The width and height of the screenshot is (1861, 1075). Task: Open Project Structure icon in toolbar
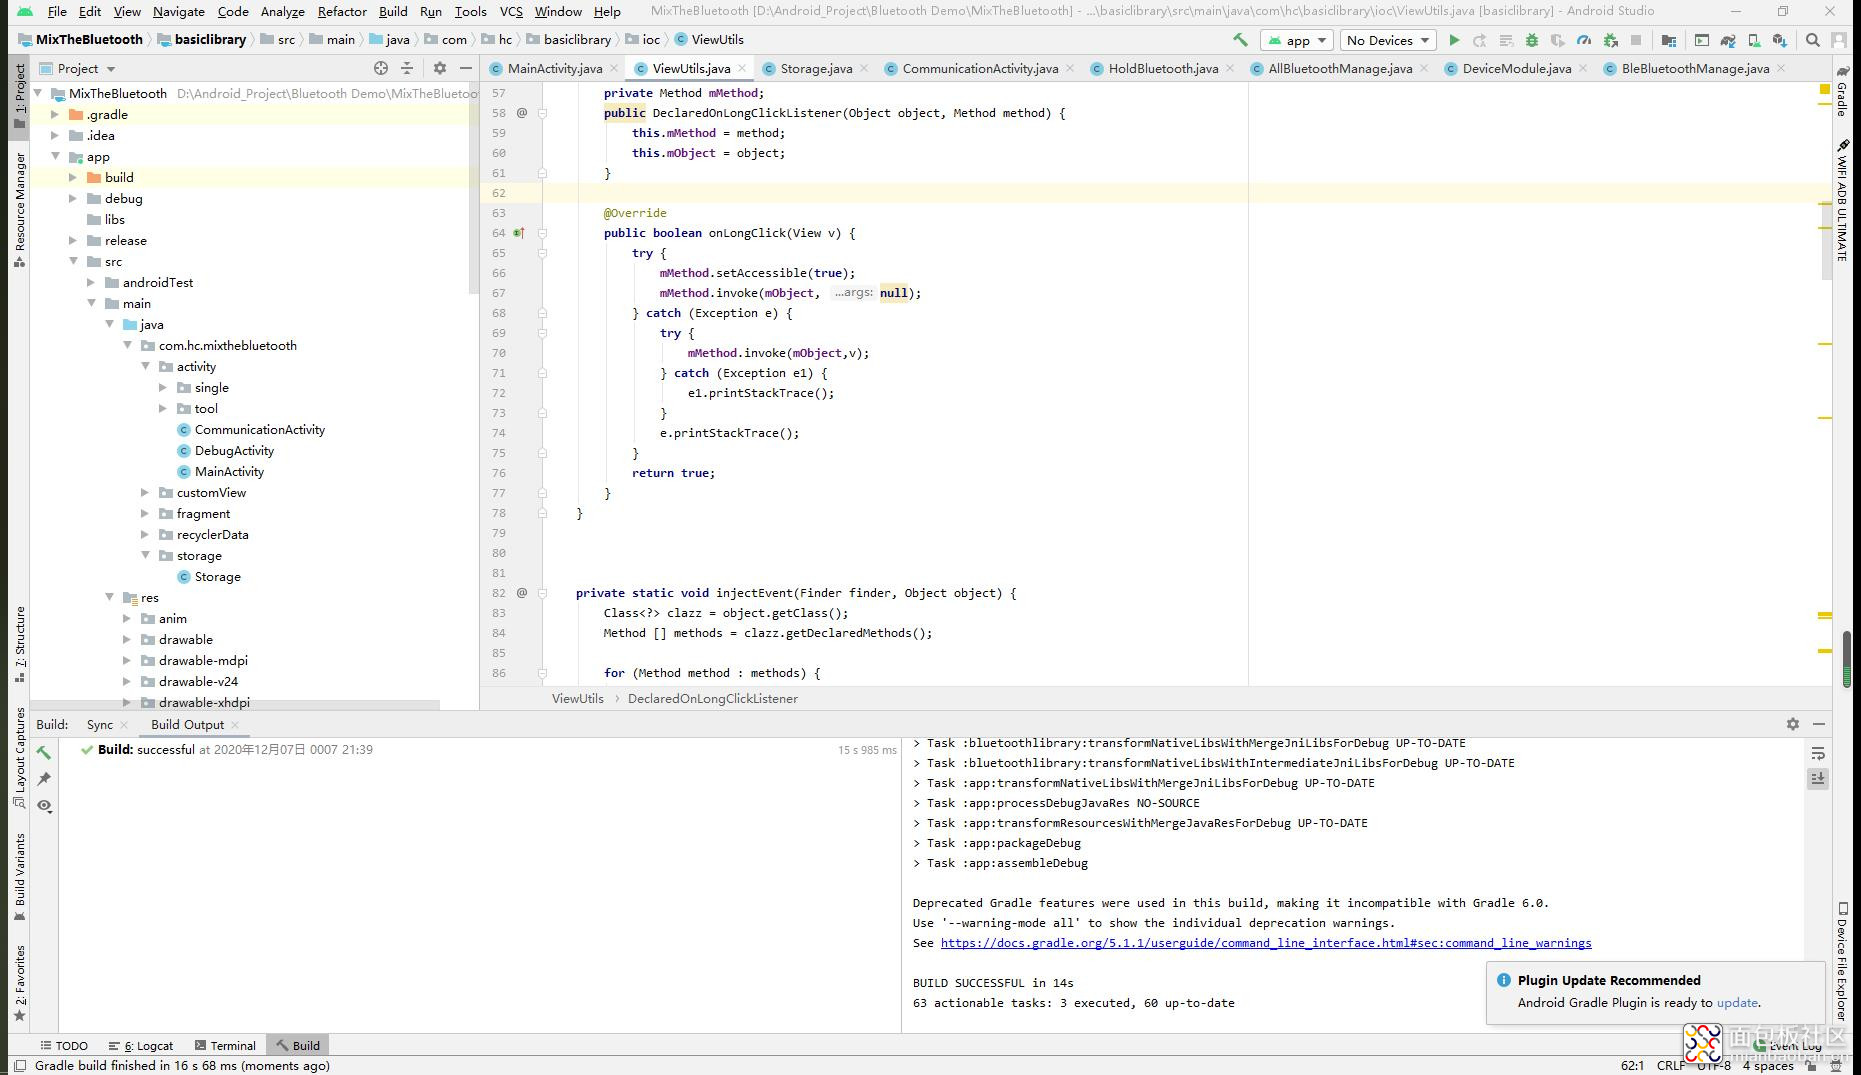click(x=1668, y=40)
